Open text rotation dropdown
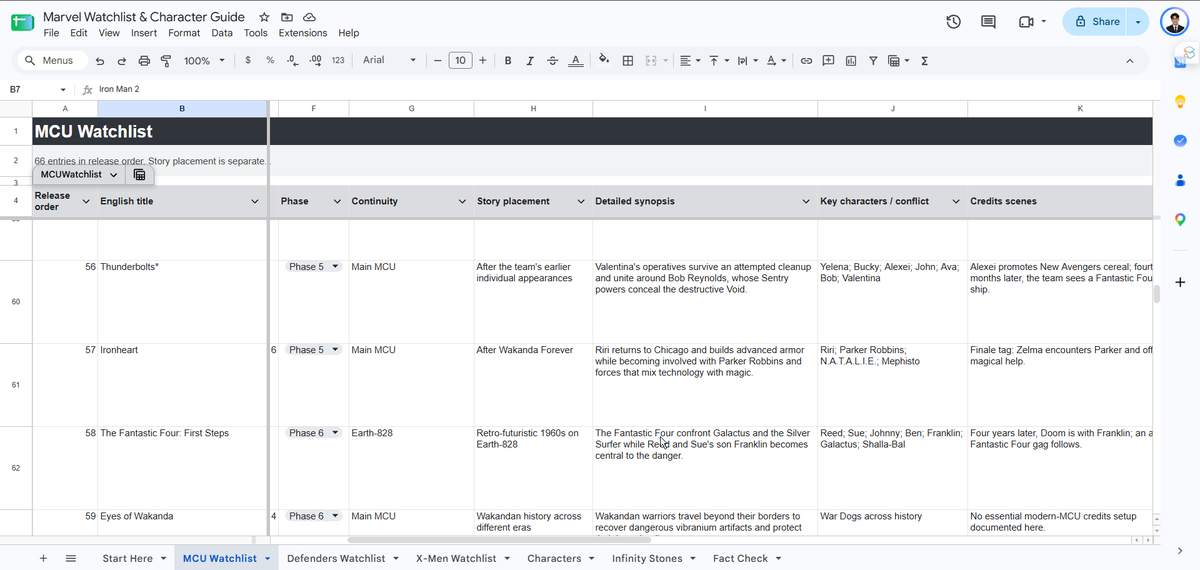The height and width of the screenshot is (570, 1200). click(x=776, y=61)
